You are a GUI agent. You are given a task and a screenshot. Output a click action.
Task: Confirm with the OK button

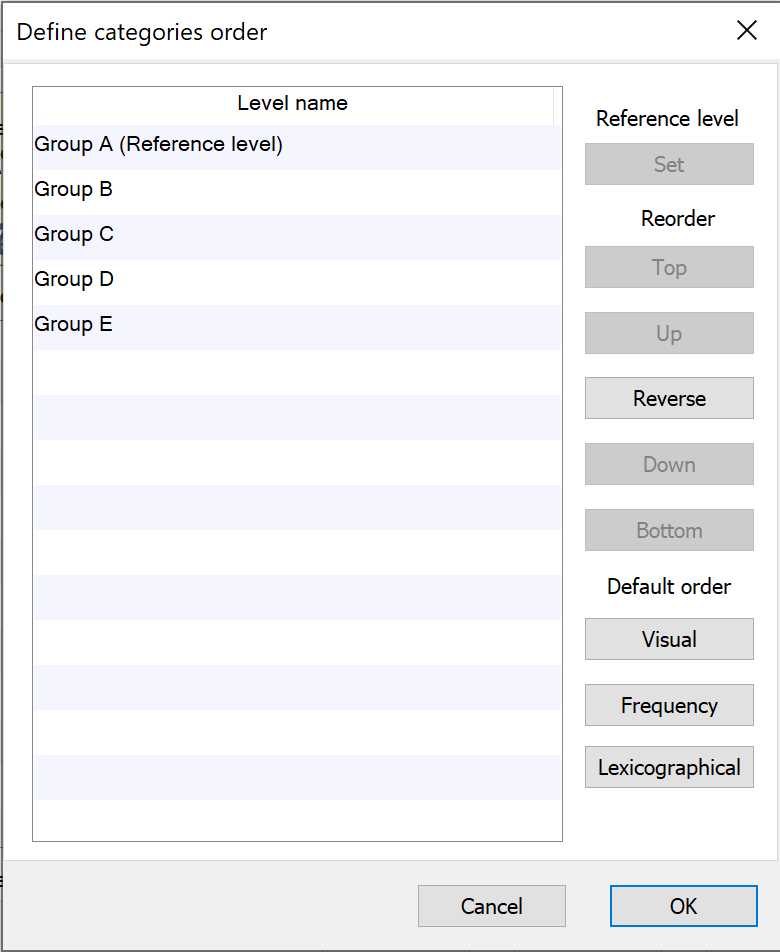click(x=683, y=906)
